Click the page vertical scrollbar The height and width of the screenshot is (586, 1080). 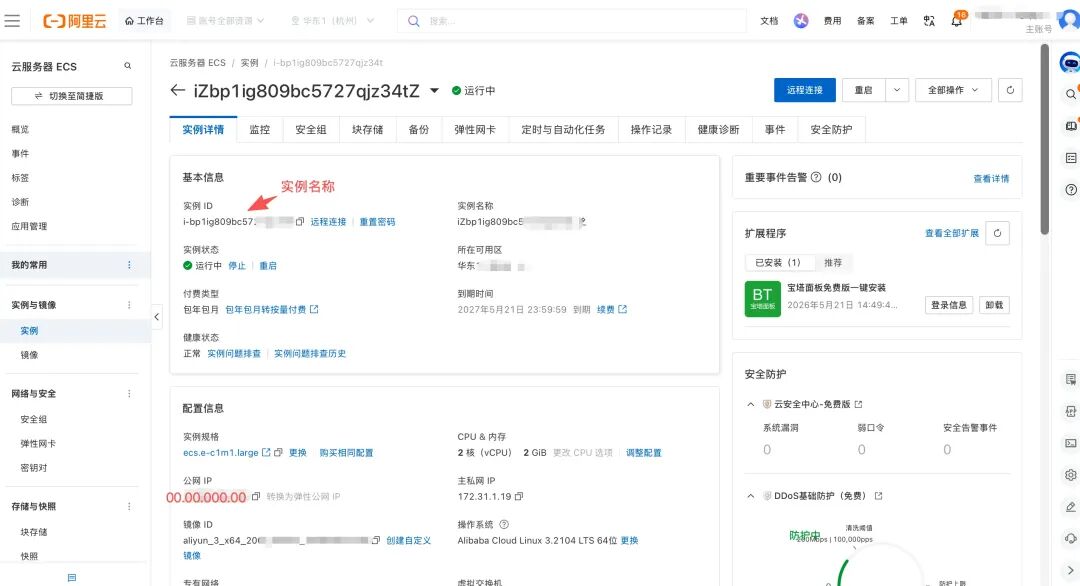pyautogui.click(x=1045, y=139)
